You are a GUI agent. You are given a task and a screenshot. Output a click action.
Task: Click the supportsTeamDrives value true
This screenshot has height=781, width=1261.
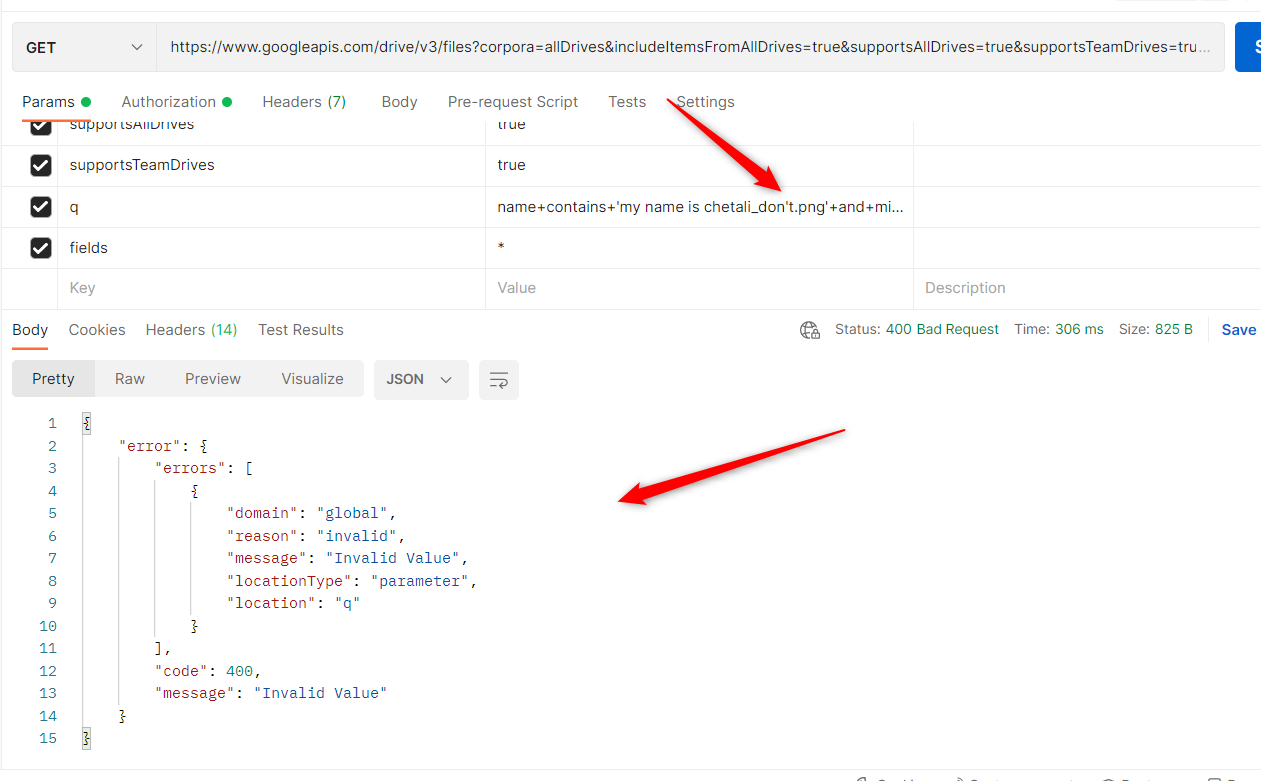(x=511, y=165)
